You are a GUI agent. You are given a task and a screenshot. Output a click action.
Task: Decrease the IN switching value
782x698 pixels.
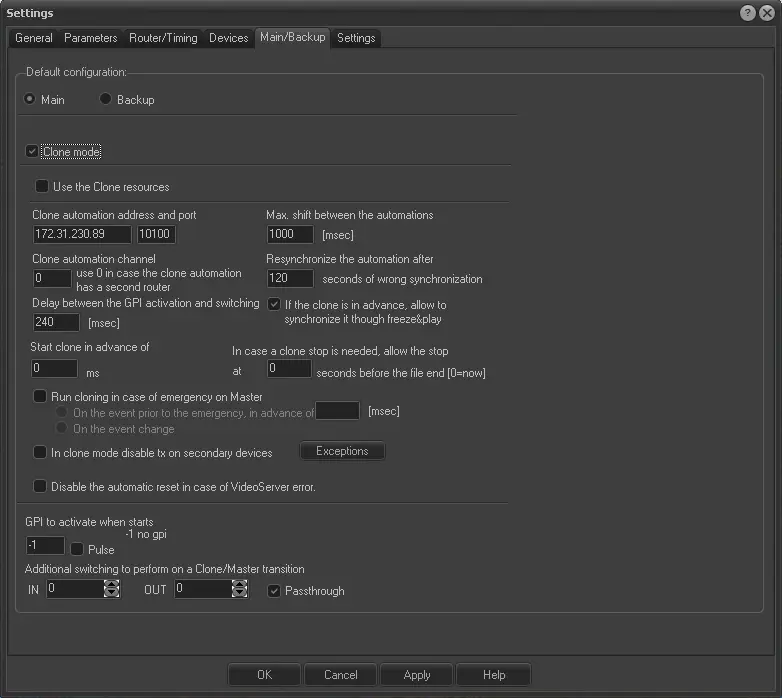[111, 594]
